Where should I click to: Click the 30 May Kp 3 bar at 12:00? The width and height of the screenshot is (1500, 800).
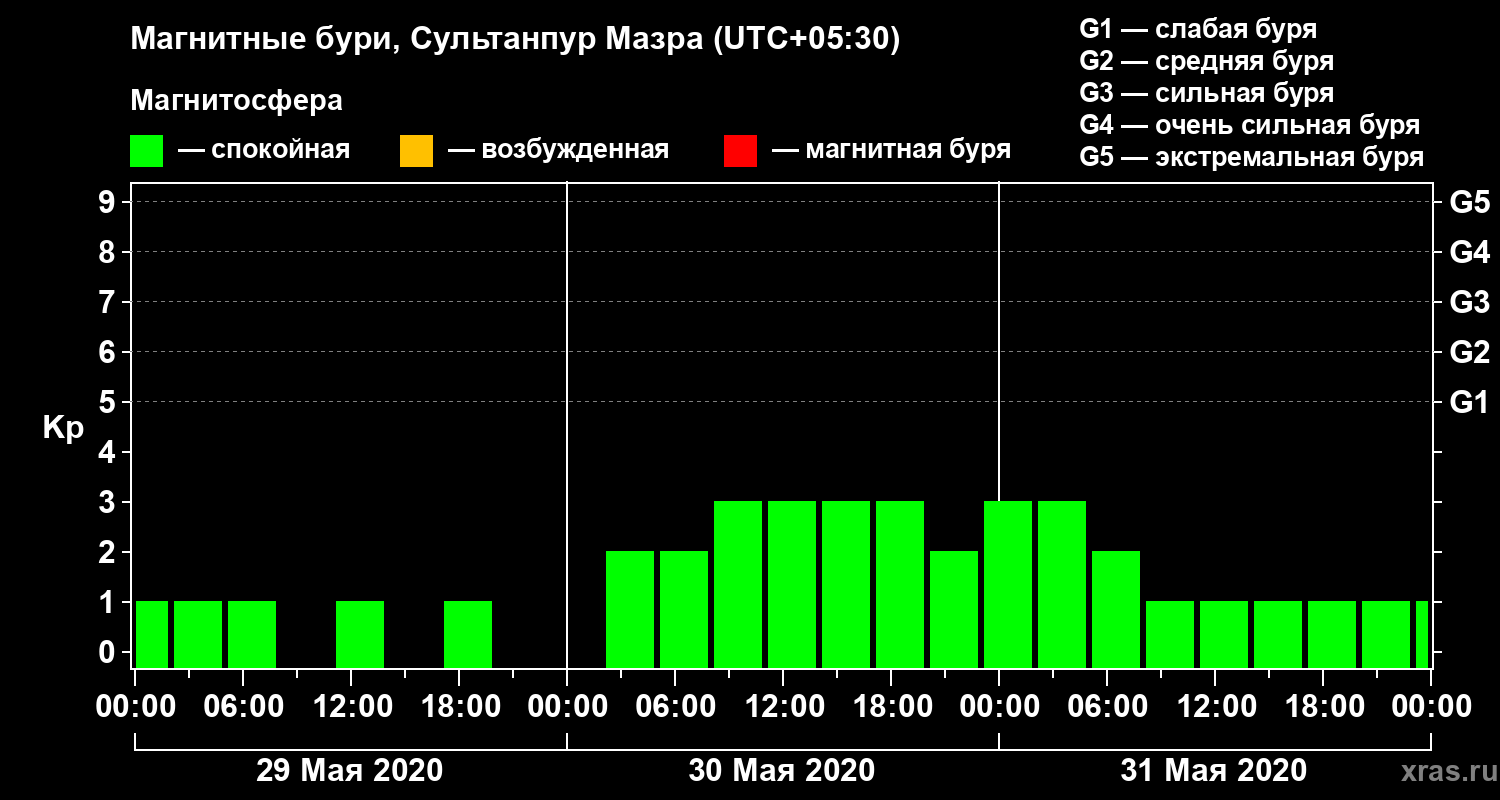[x=792, y=584]
